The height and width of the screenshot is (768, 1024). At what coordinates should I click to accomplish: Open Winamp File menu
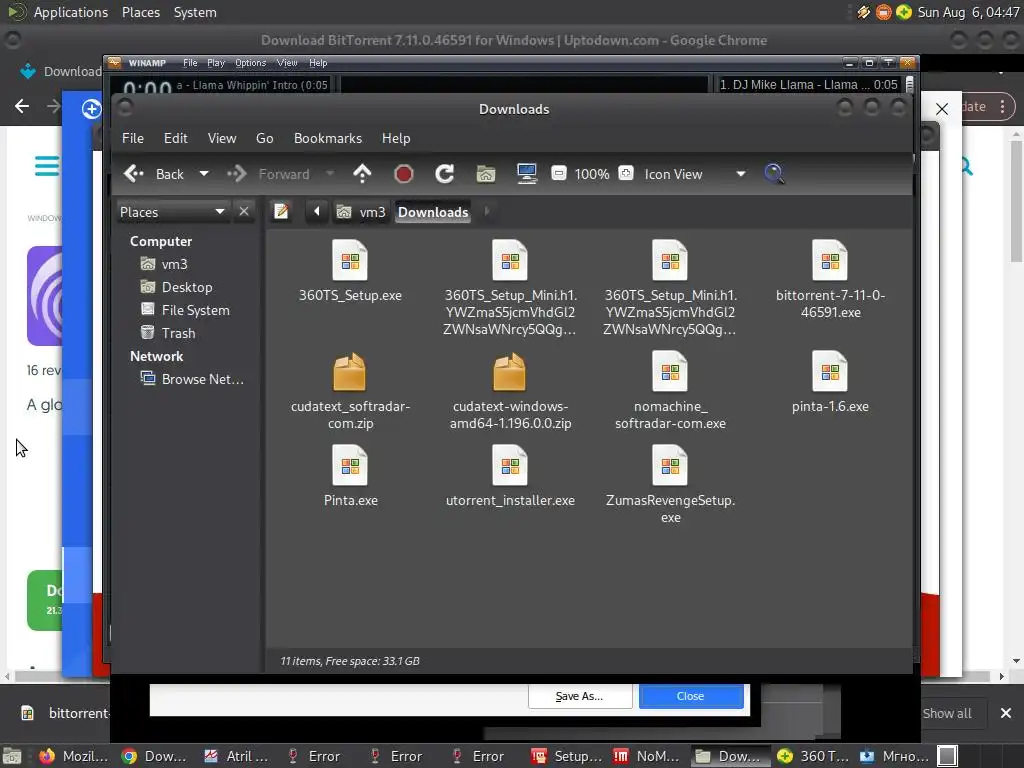tap(190, 63)
